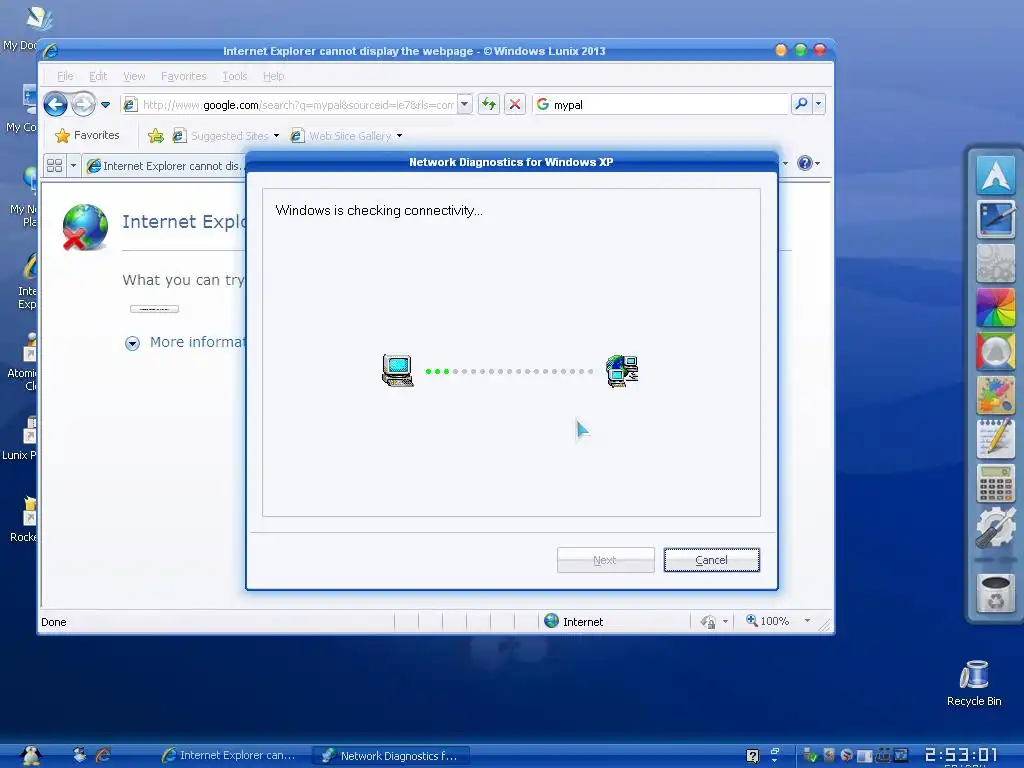1024x768 pixels.
Task: Expand the Web Slice Gallery dropdown arrow
Action: pyautogui.click(x=399, y=136)
